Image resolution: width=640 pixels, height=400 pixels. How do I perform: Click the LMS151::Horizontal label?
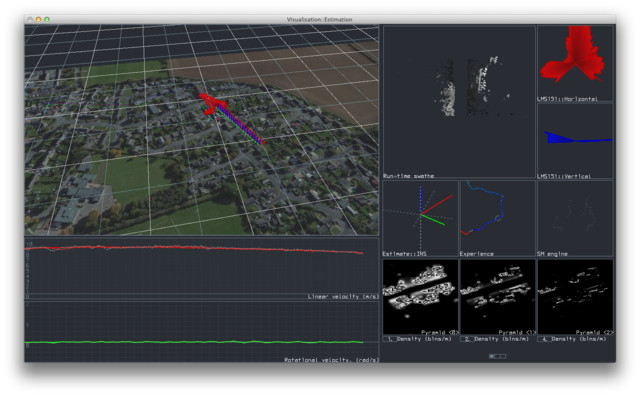(x=568, y=97)
